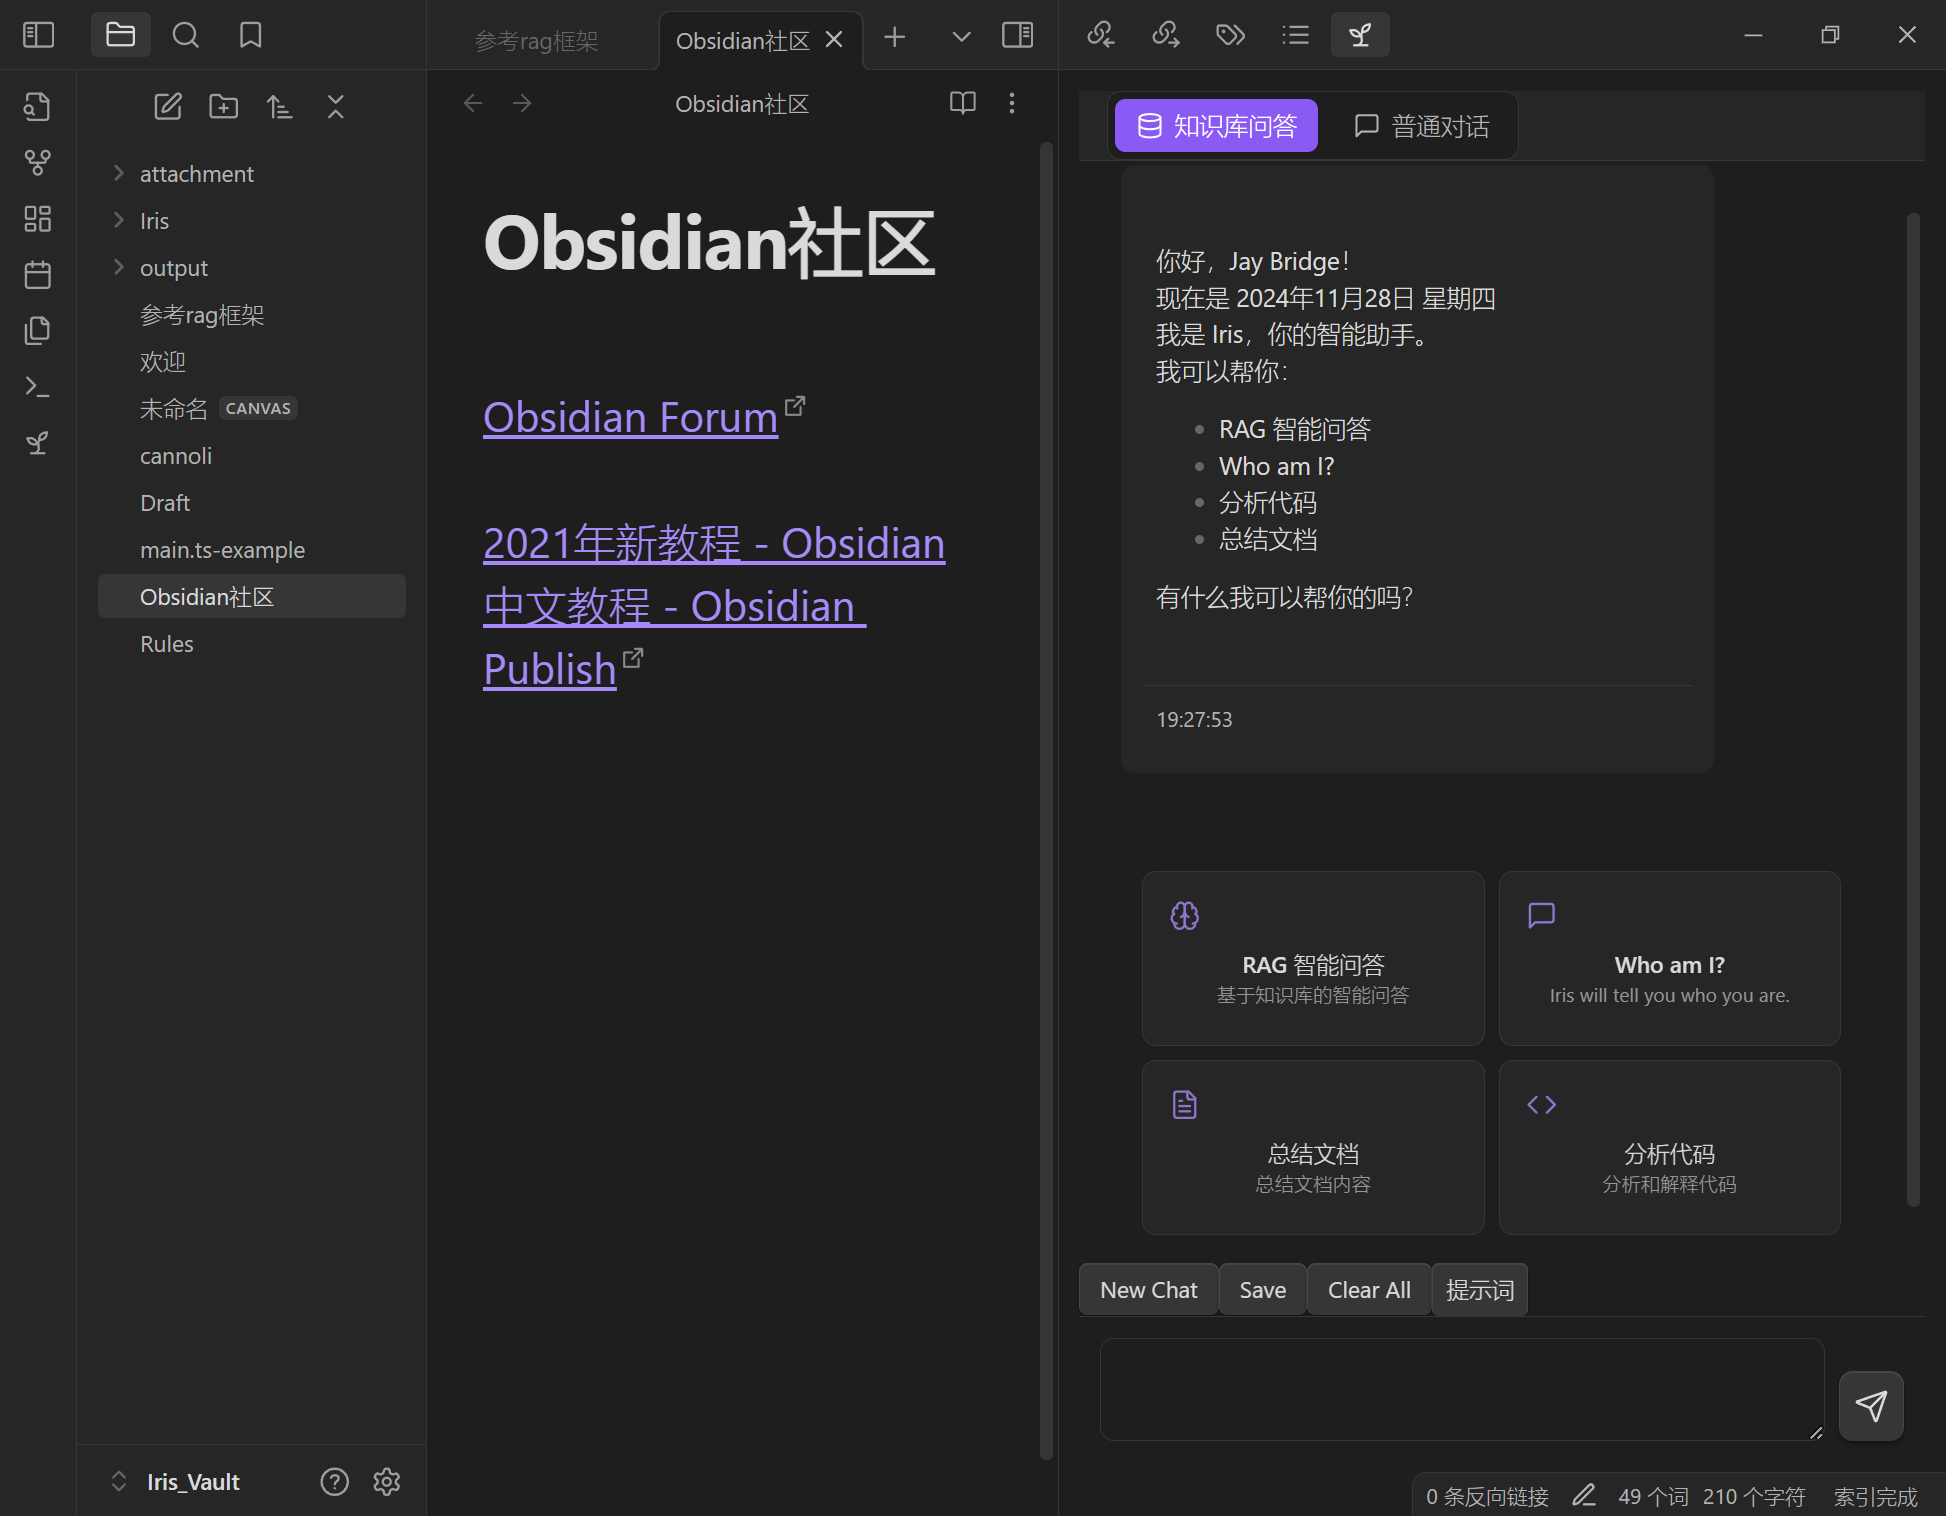Open graph view ribbon icon
Screen dimensions: 1946x1516
[38, 162]
